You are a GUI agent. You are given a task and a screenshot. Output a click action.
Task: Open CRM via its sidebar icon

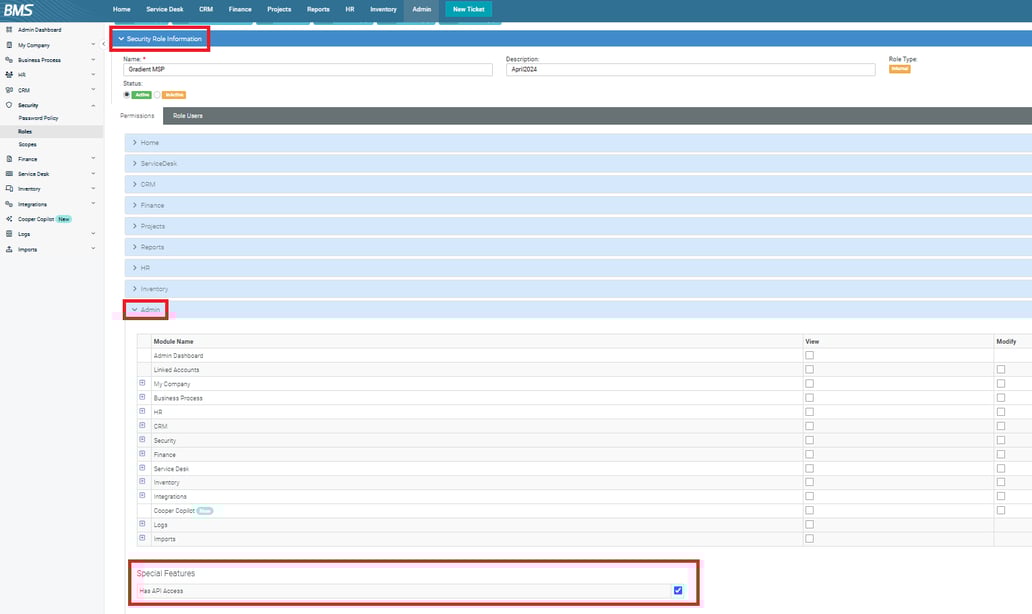(x=11, y=89)
